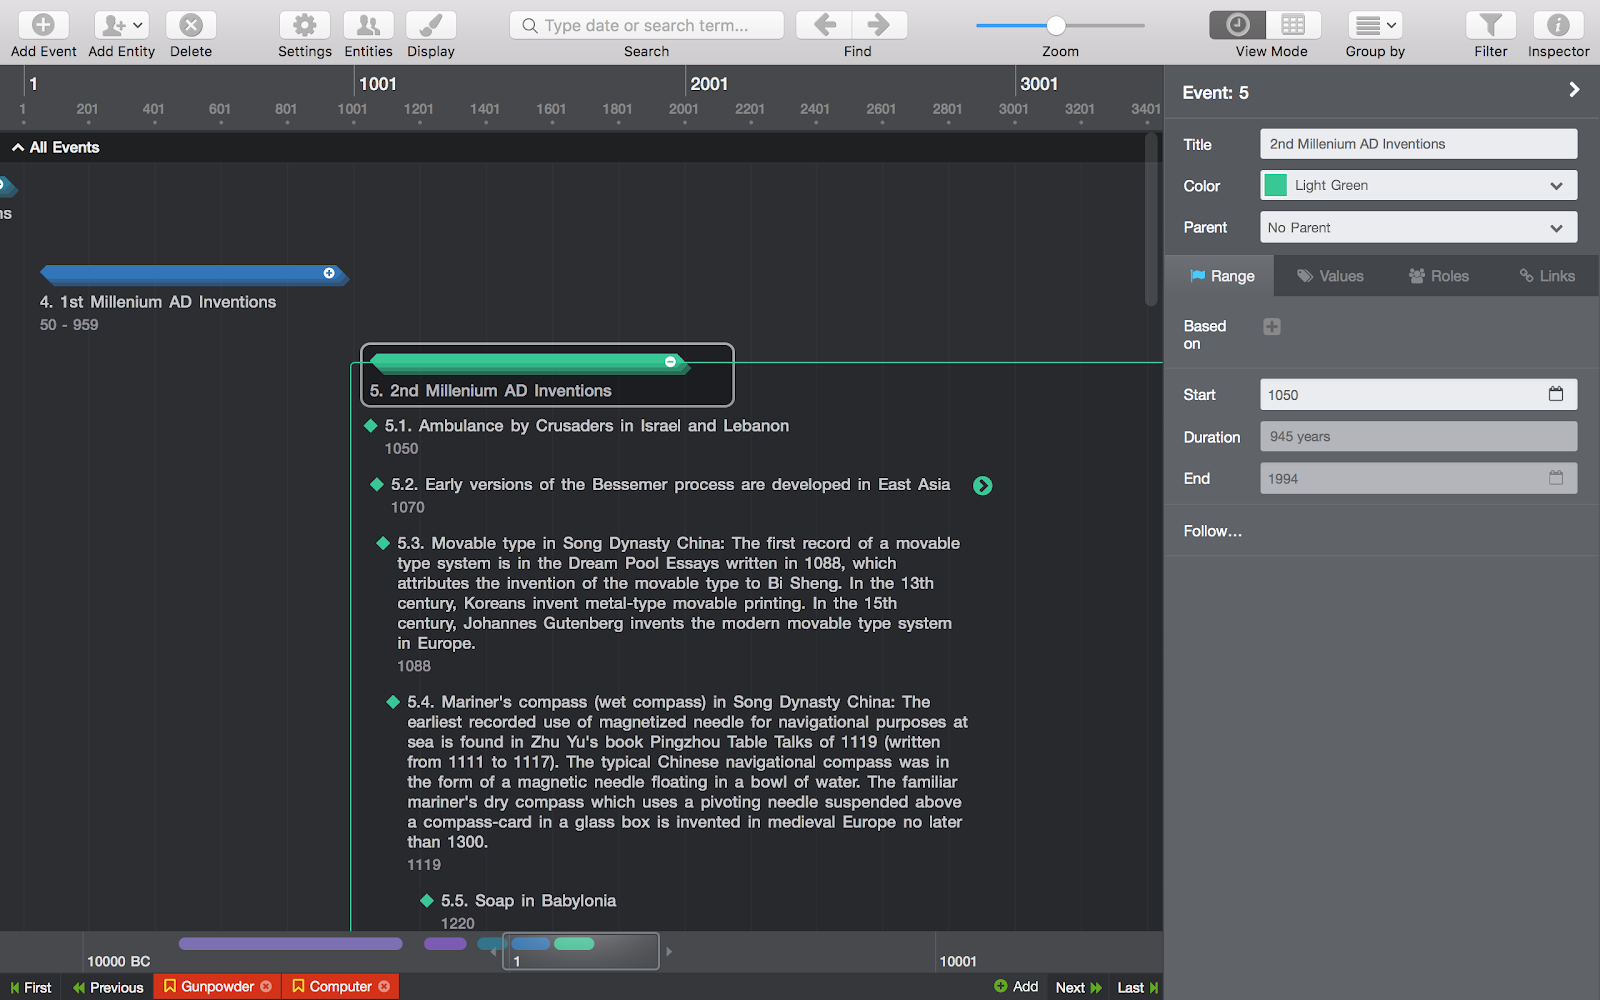Edit the Start date field
The image size is (1600, 1000).
1418,395
